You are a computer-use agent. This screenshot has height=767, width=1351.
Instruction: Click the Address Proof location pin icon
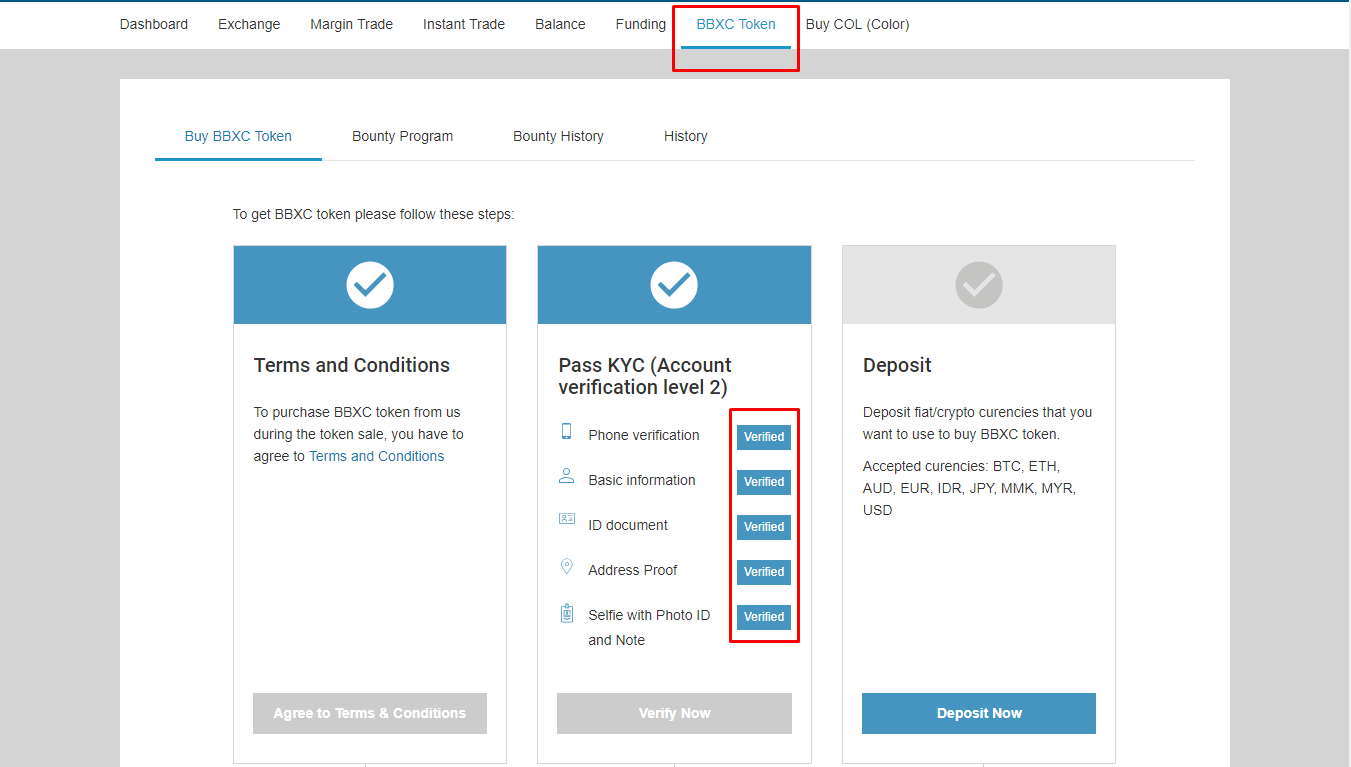point(566,567)
